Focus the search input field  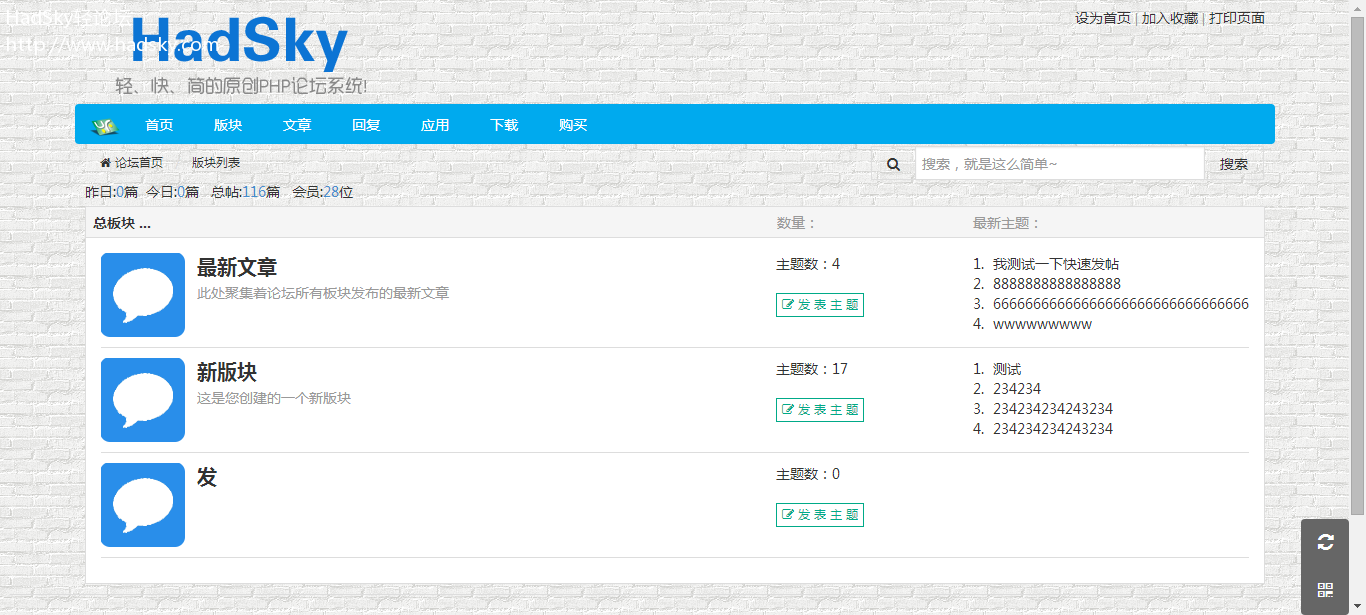point(1059,164)
